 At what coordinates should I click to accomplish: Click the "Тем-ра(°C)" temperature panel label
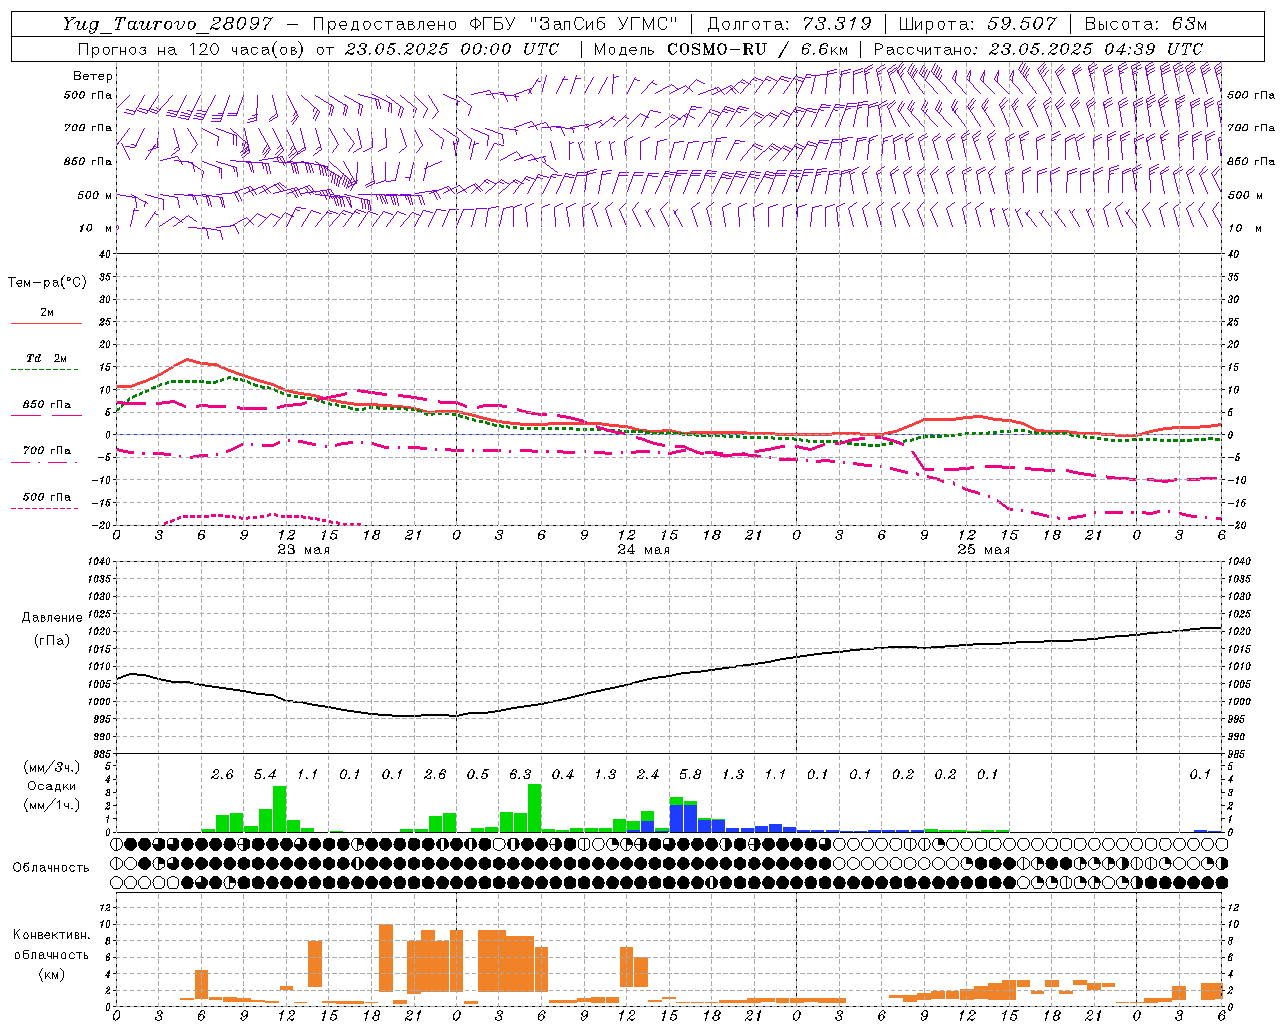(x=47, y=283)
